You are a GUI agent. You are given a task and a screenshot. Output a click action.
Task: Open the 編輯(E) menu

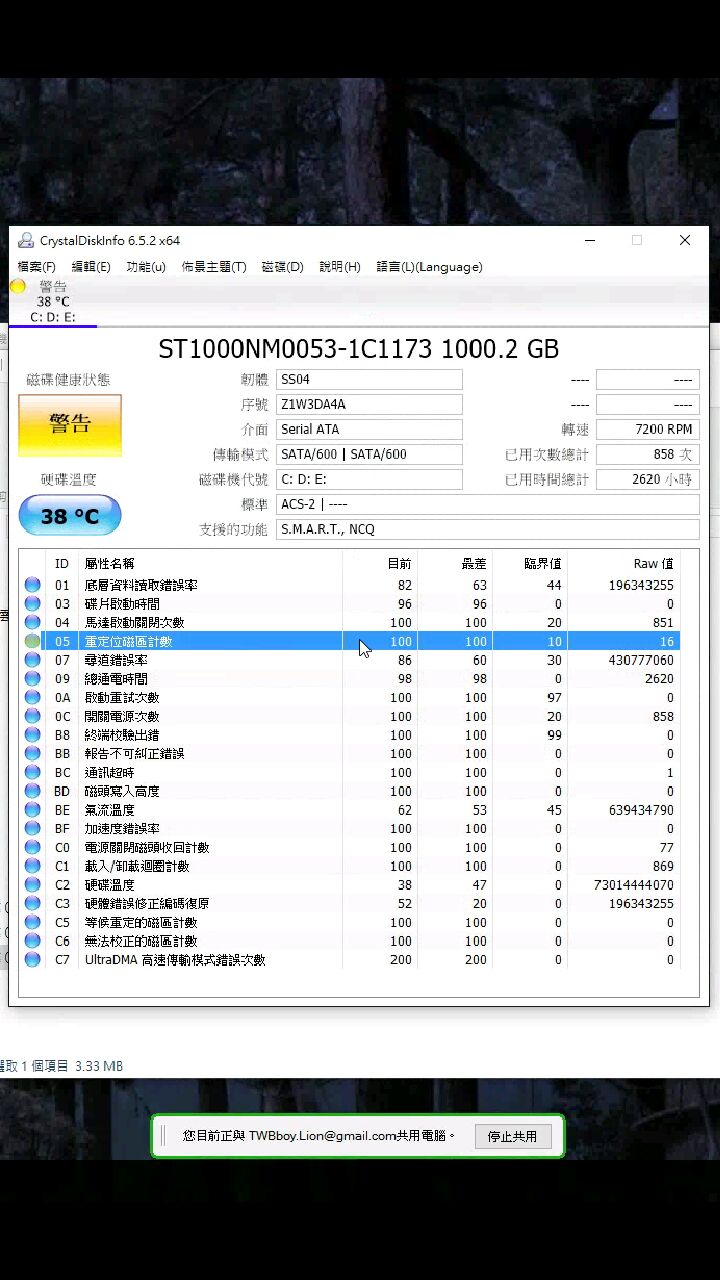click(x=91, y=267)
